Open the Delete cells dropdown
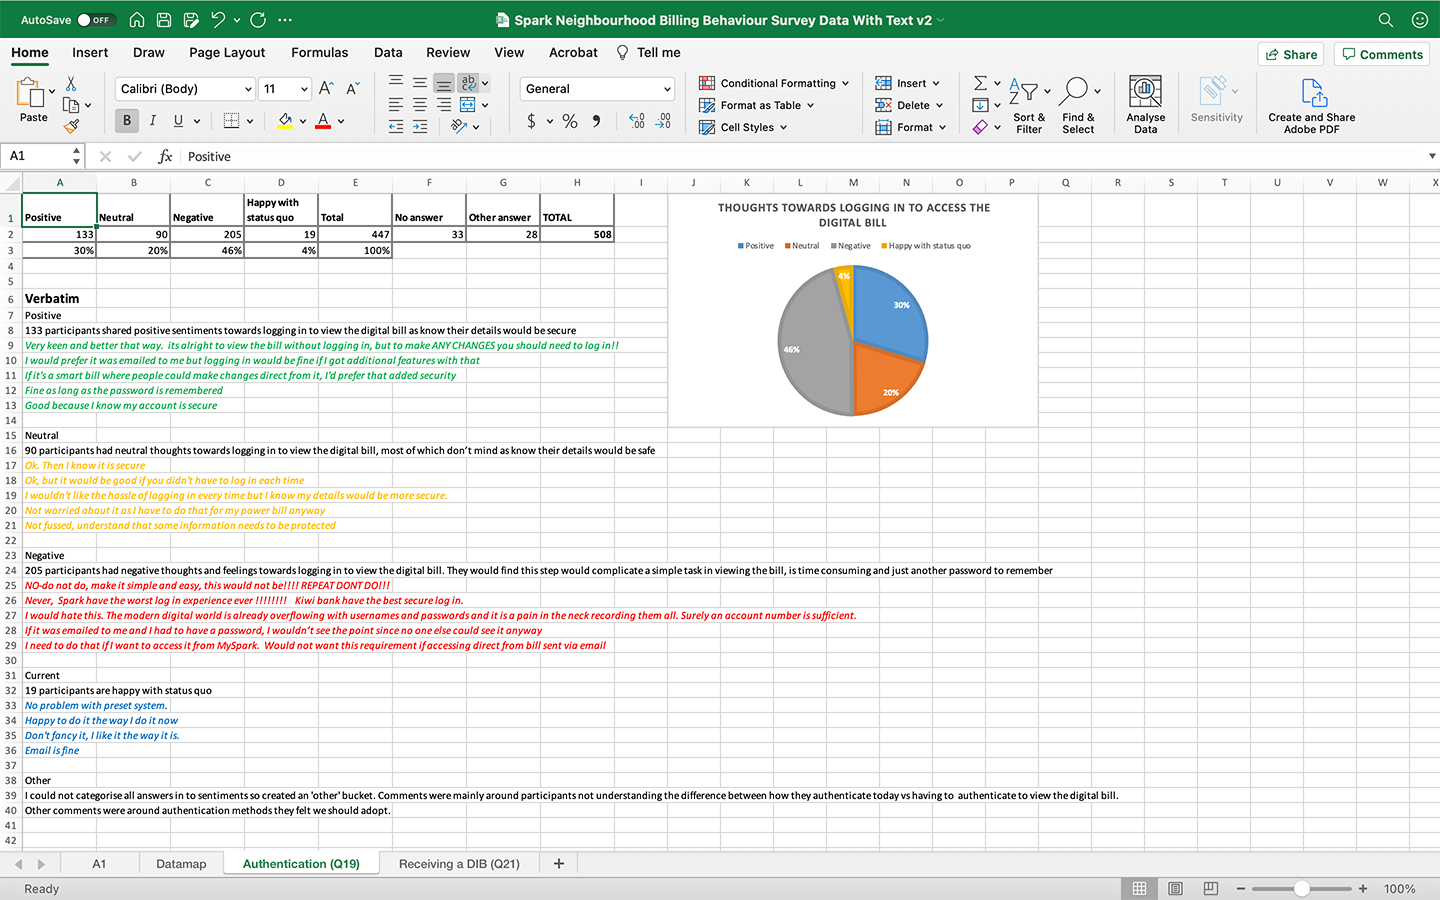 (939, 105)
